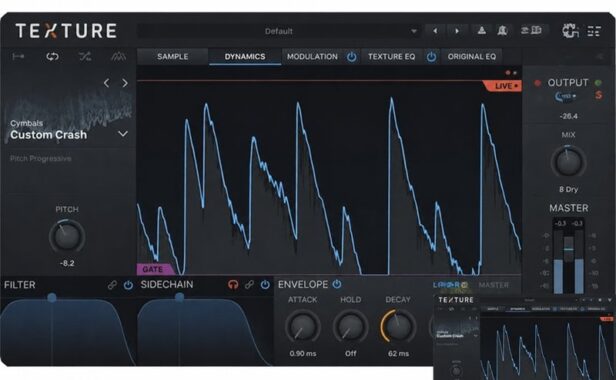616x380 pixels.
Task: Enable the loop playback mode icon
Action: pyautogui.click(x=52, y=57)
